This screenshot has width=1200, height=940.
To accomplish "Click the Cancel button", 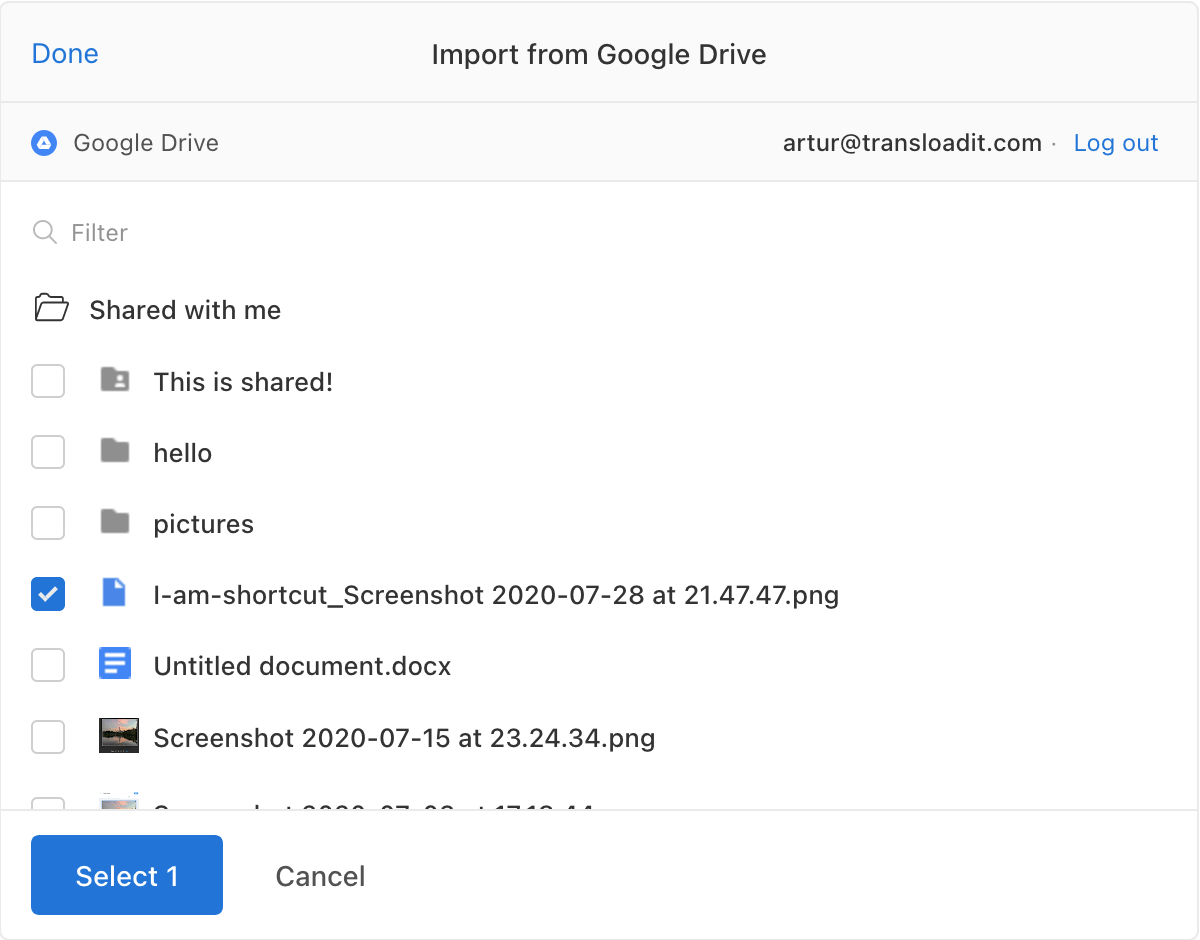I will pos(320,876).
